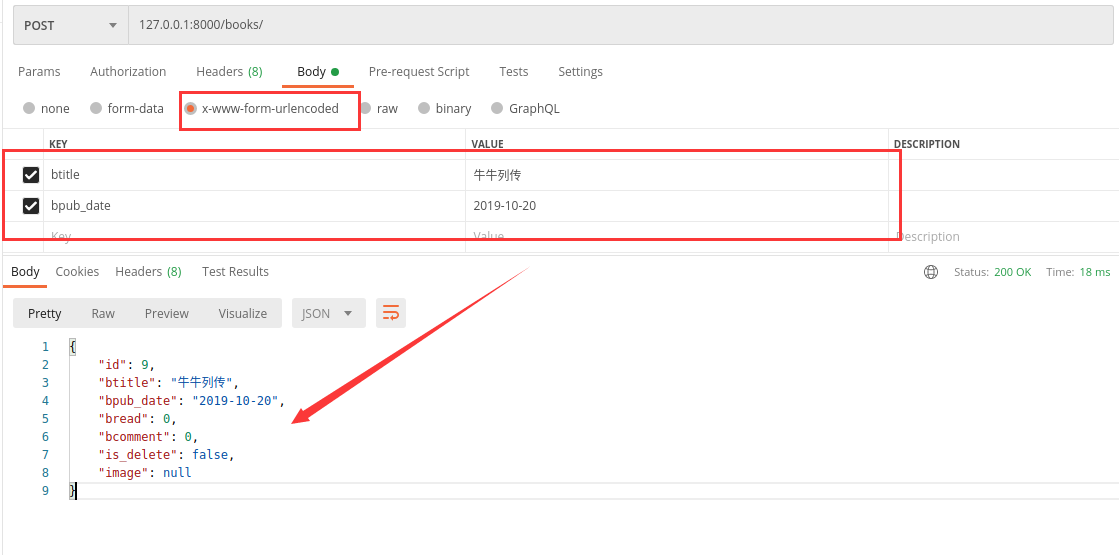Screen dimensions: 1119x555
Task: Click the "bcomment": 0 response line
Action: click(x=148, y=437)
